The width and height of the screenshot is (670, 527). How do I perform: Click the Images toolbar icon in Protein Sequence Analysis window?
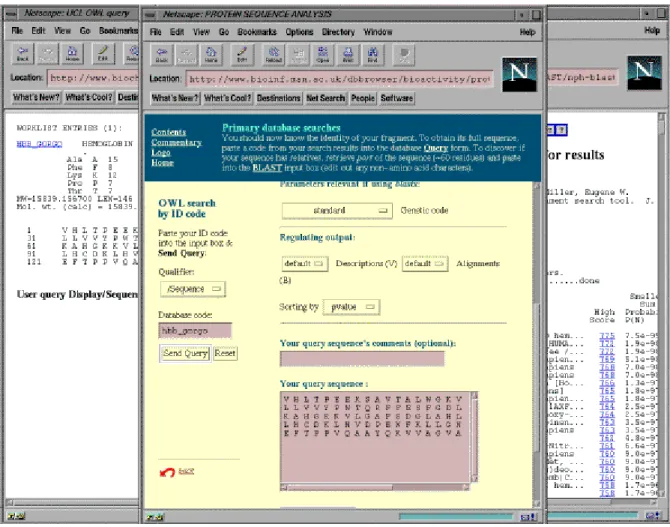[298, 55]
